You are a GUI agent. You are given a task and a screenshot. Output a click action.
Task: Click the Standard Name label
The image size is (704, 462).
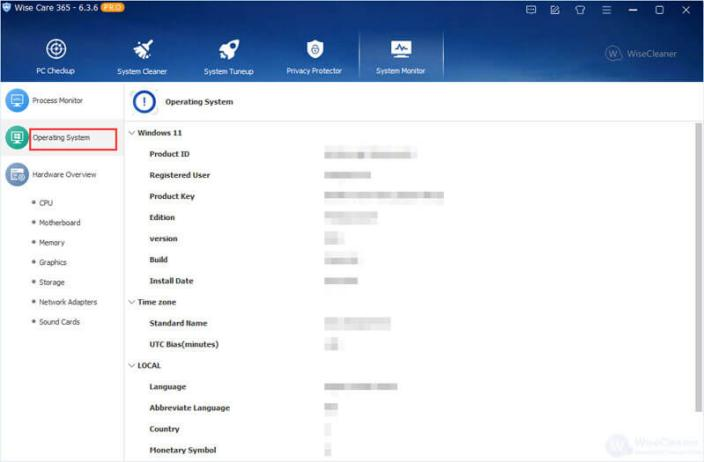point(178,323)
